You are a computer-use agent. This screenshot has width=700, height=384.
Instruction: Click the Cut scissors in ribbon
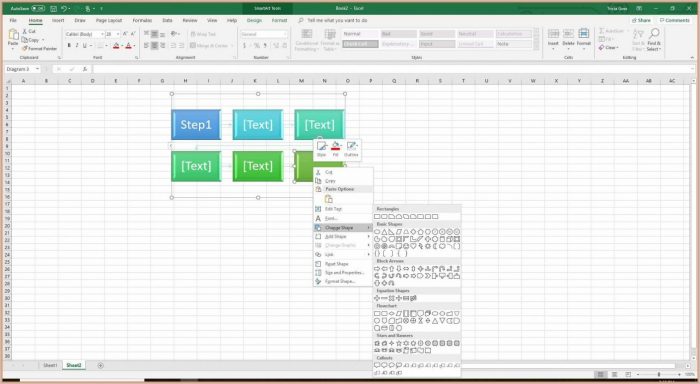pos(25,32)
